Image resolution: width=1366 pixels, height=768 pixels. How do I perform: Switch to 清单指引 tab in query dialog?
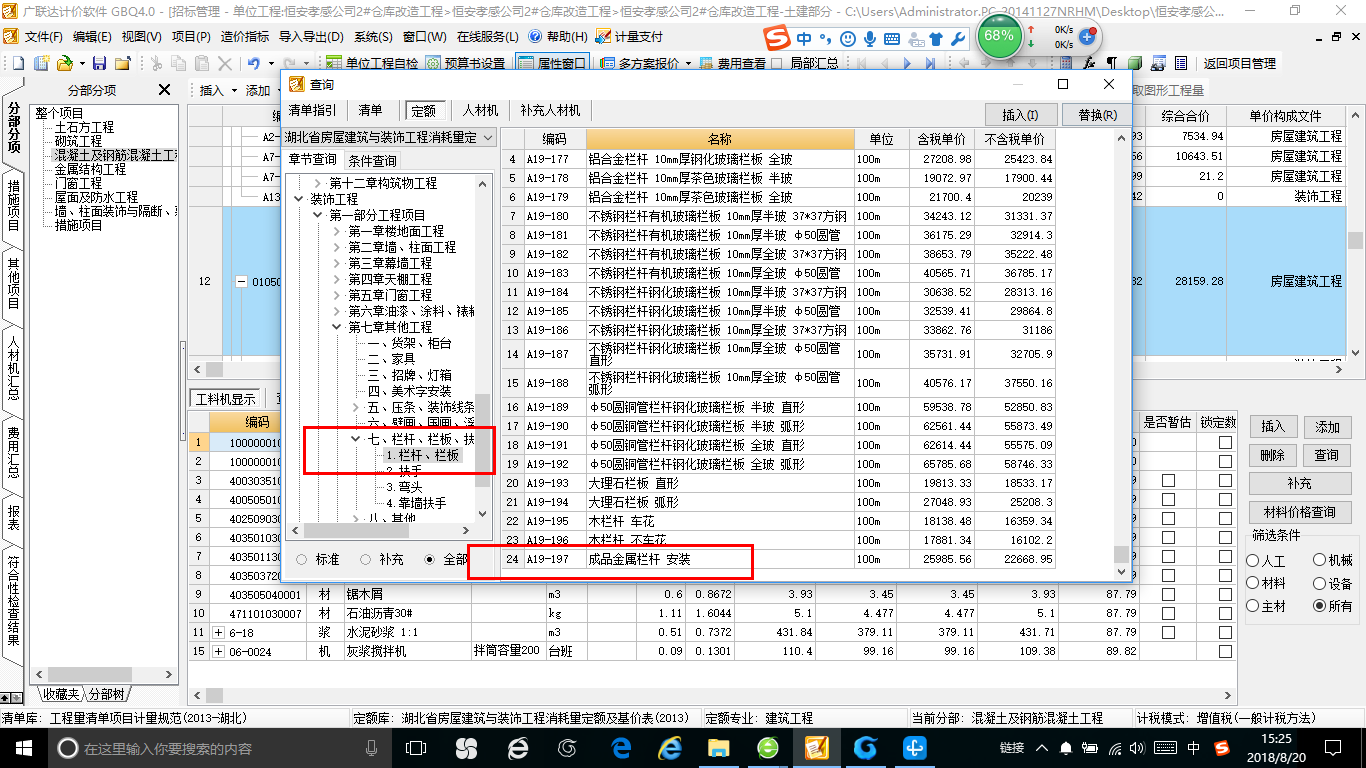coord(313,110)
